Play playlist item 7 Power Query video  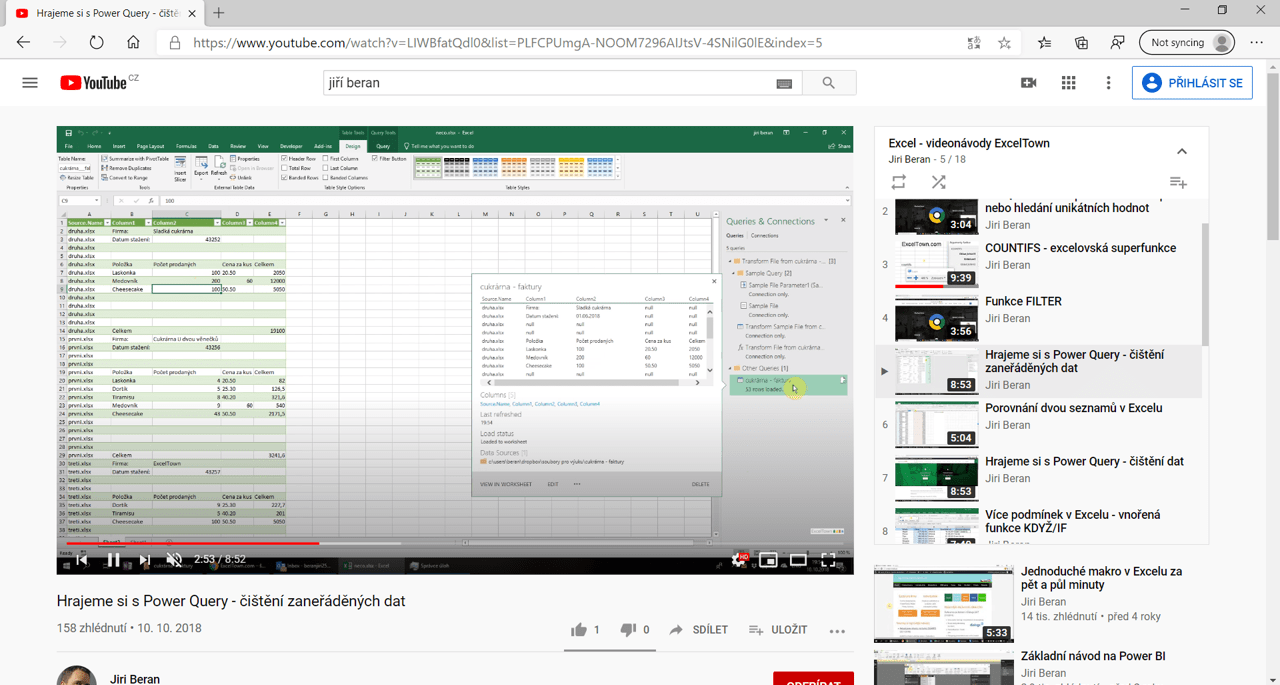(x=1084, y=461)
